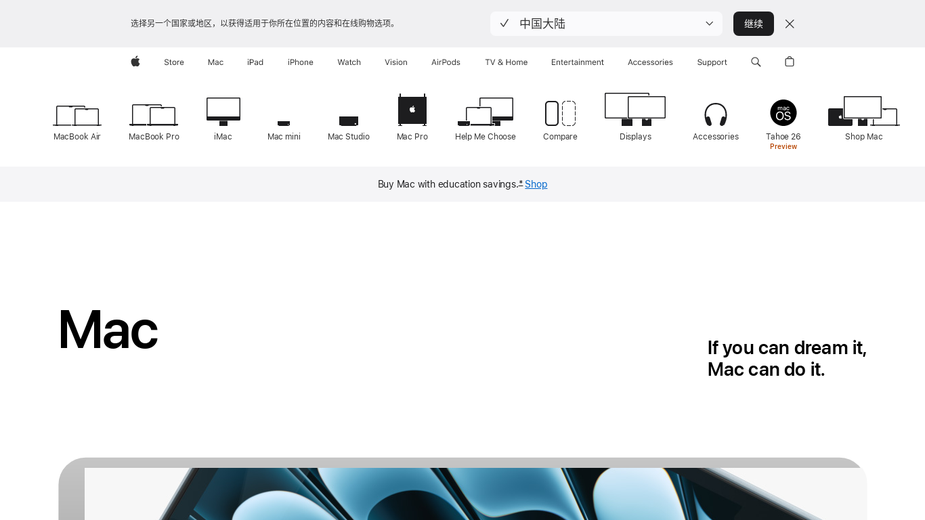Select the Compare icon
Screen dimensions: 925x520
point(560,113)
